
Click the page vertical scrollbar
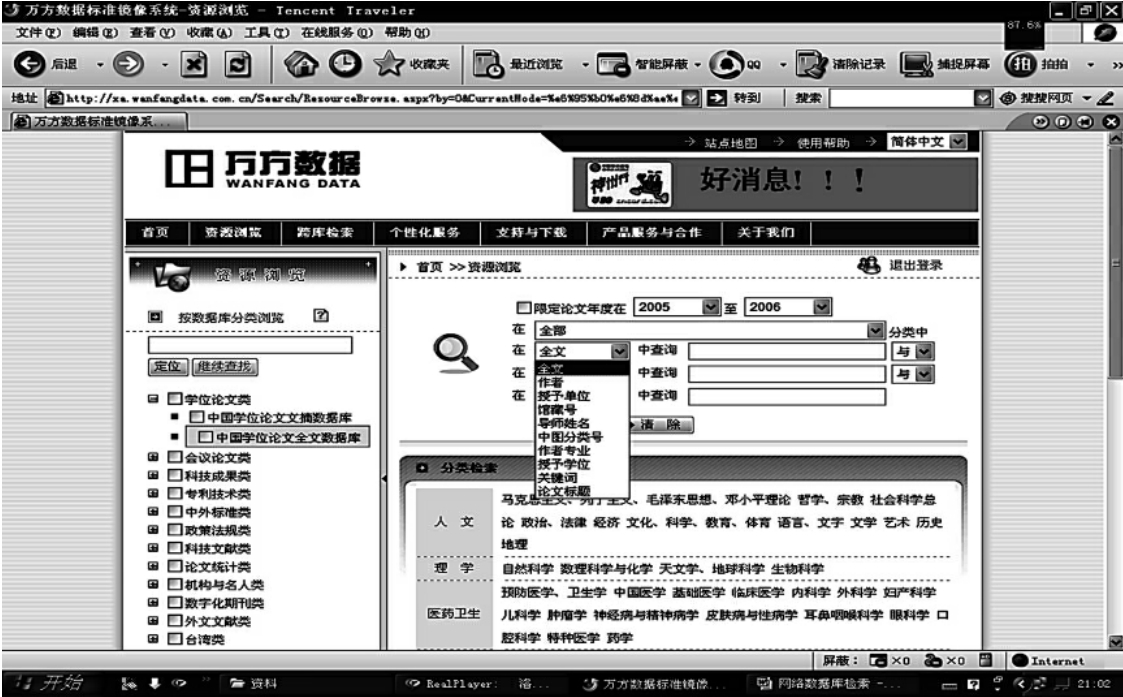pyautogui.click(x=1115, y=265)
